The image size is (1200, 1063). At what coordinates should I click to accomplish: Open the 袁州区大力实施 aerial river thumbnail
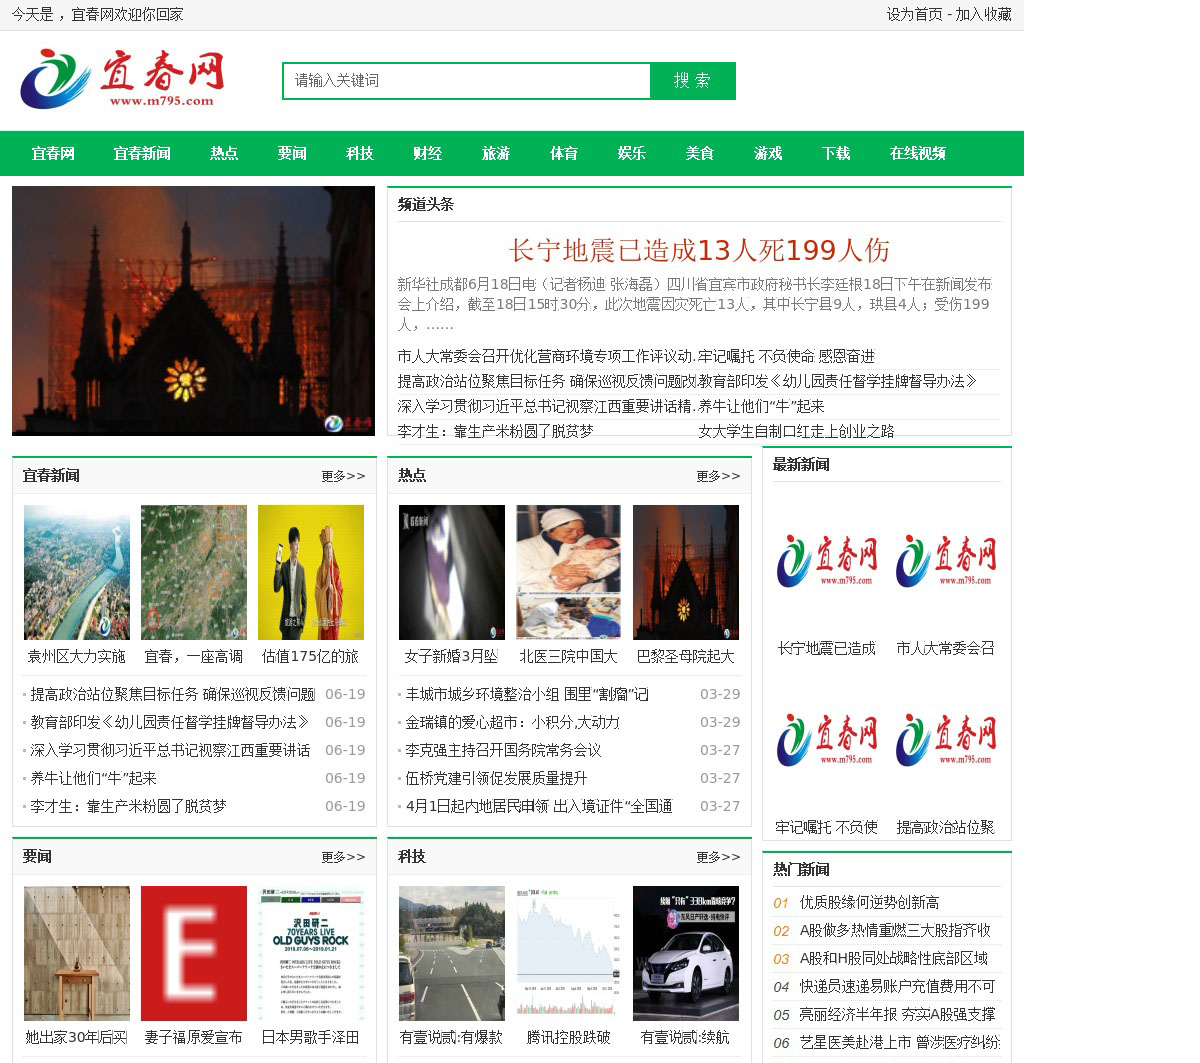click(x=77, y=572)
